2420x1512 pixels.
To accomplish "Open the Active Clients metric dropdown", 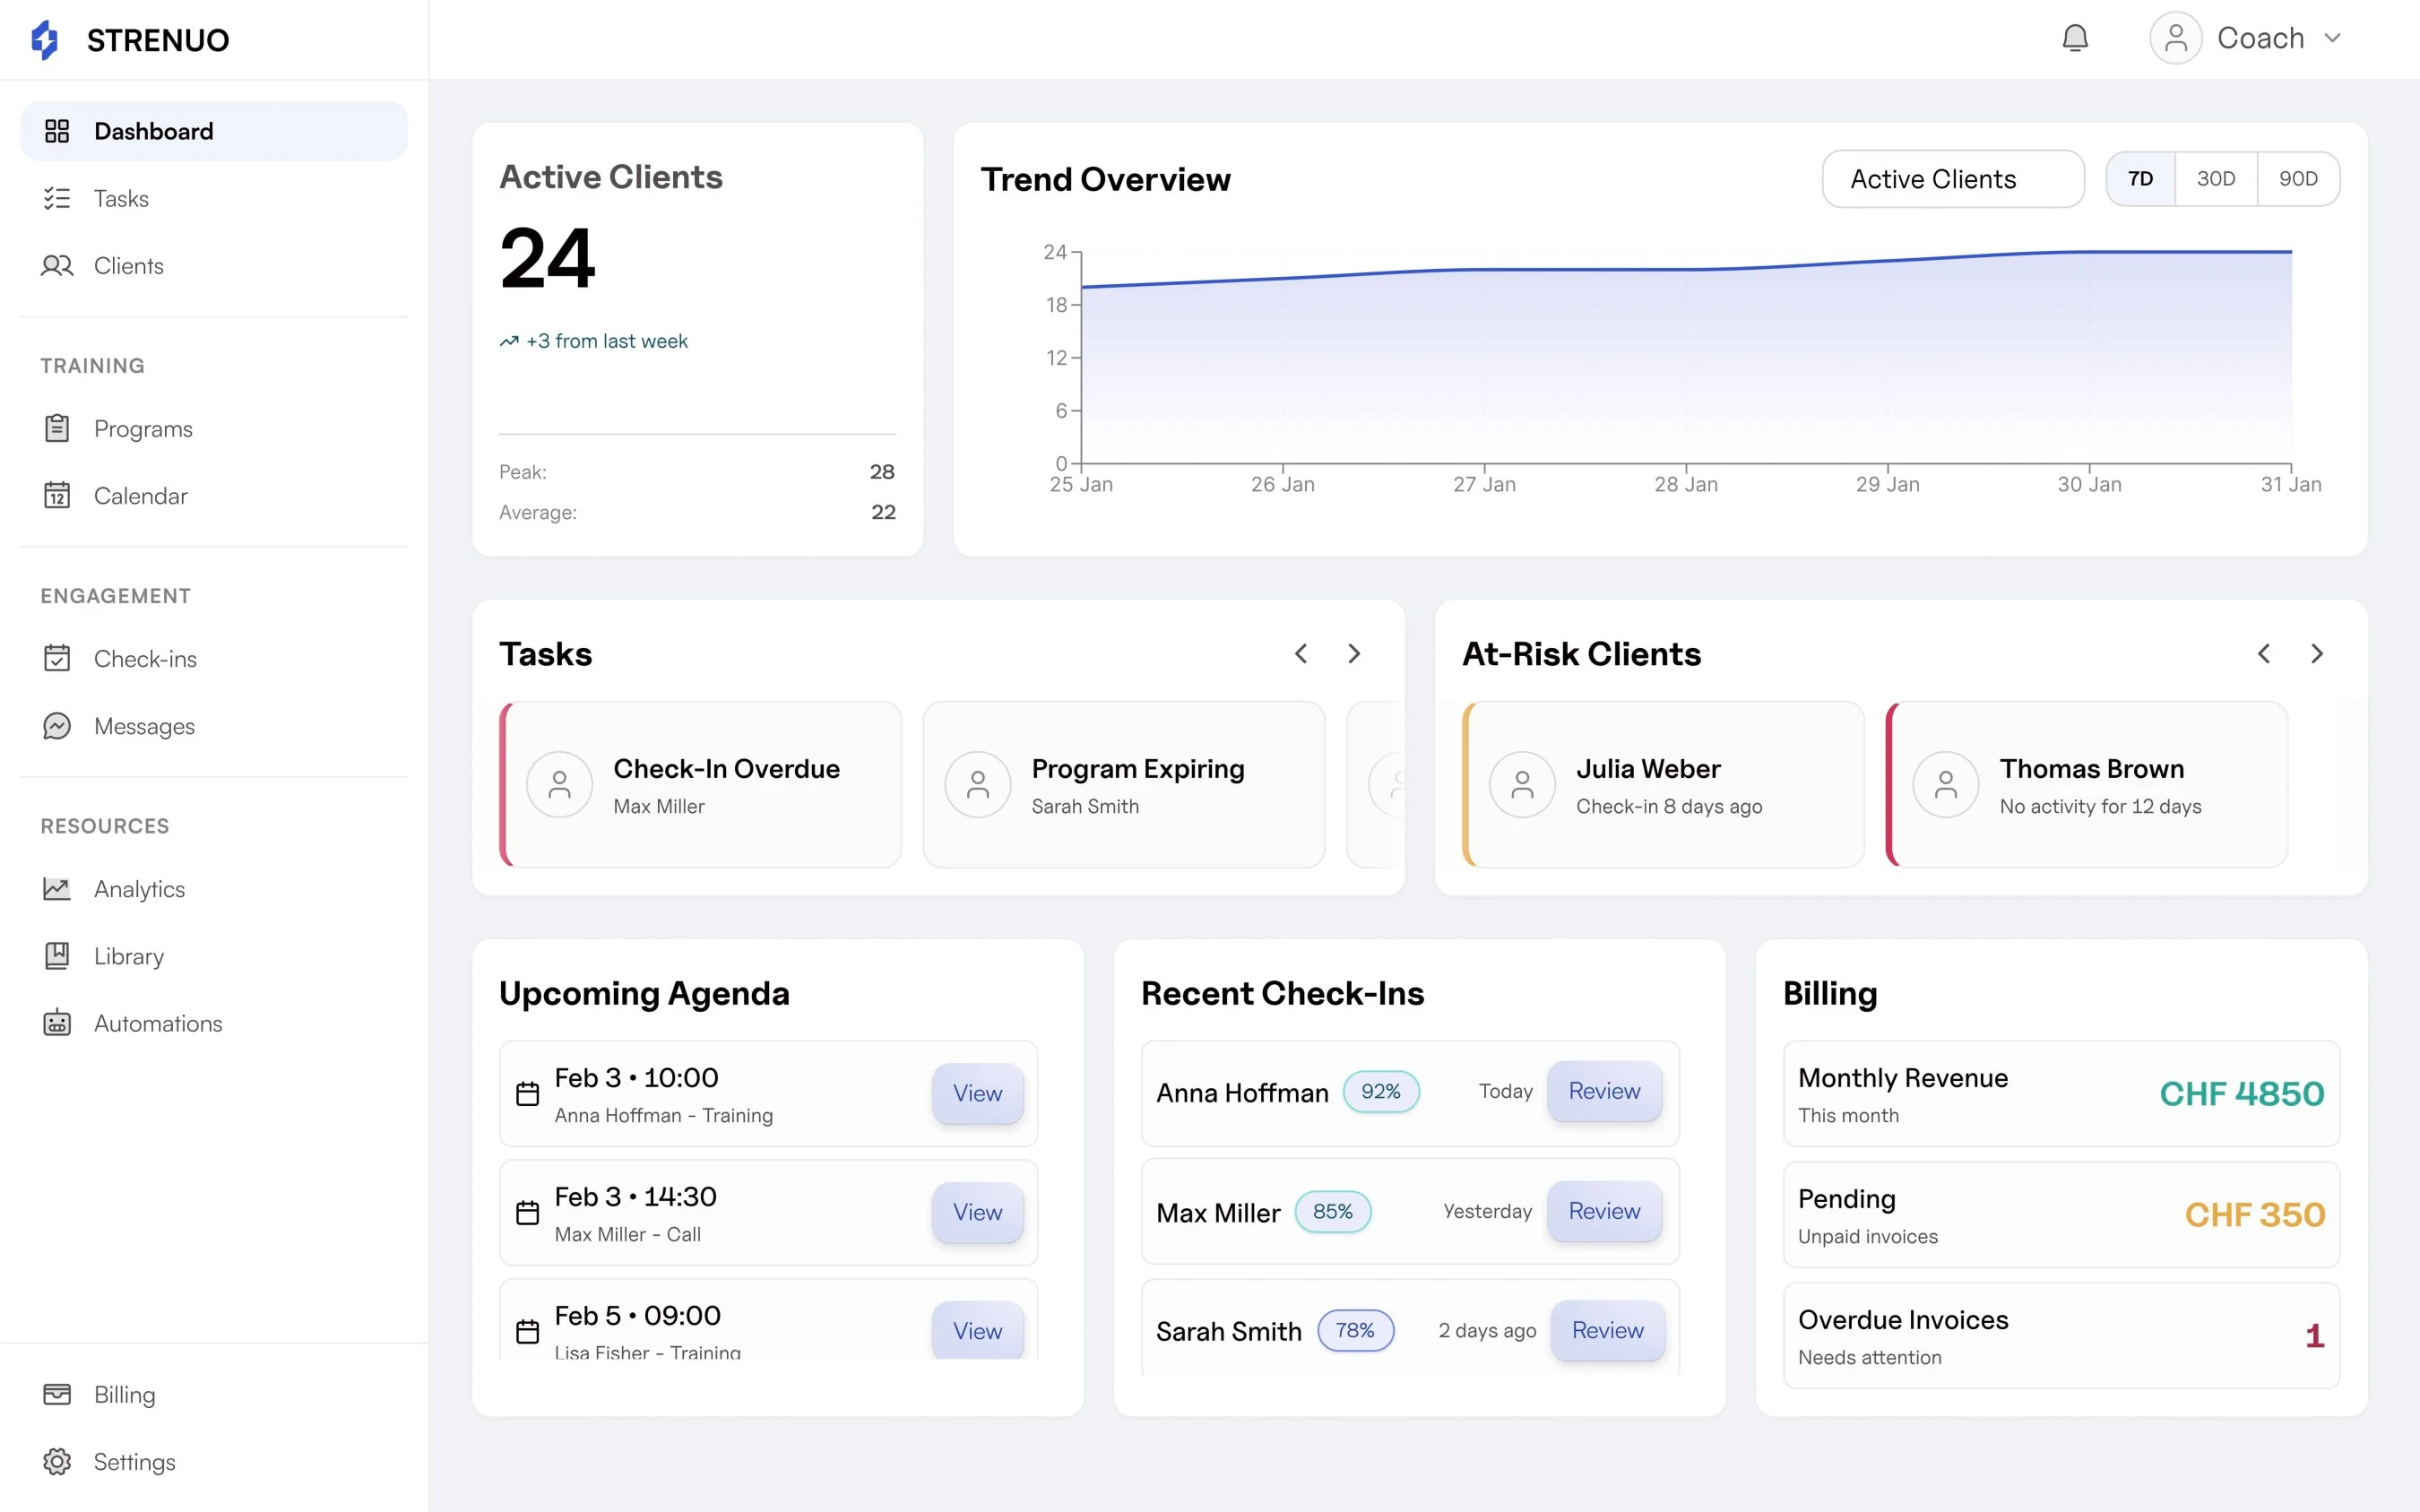I will coord(1952,178).
